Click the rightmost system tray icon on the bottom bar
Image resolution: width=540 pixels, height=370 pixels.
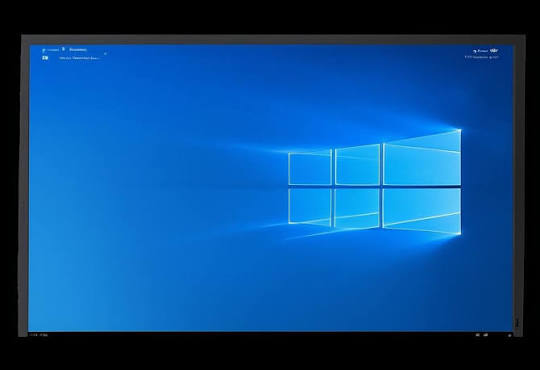coord(509,335)
